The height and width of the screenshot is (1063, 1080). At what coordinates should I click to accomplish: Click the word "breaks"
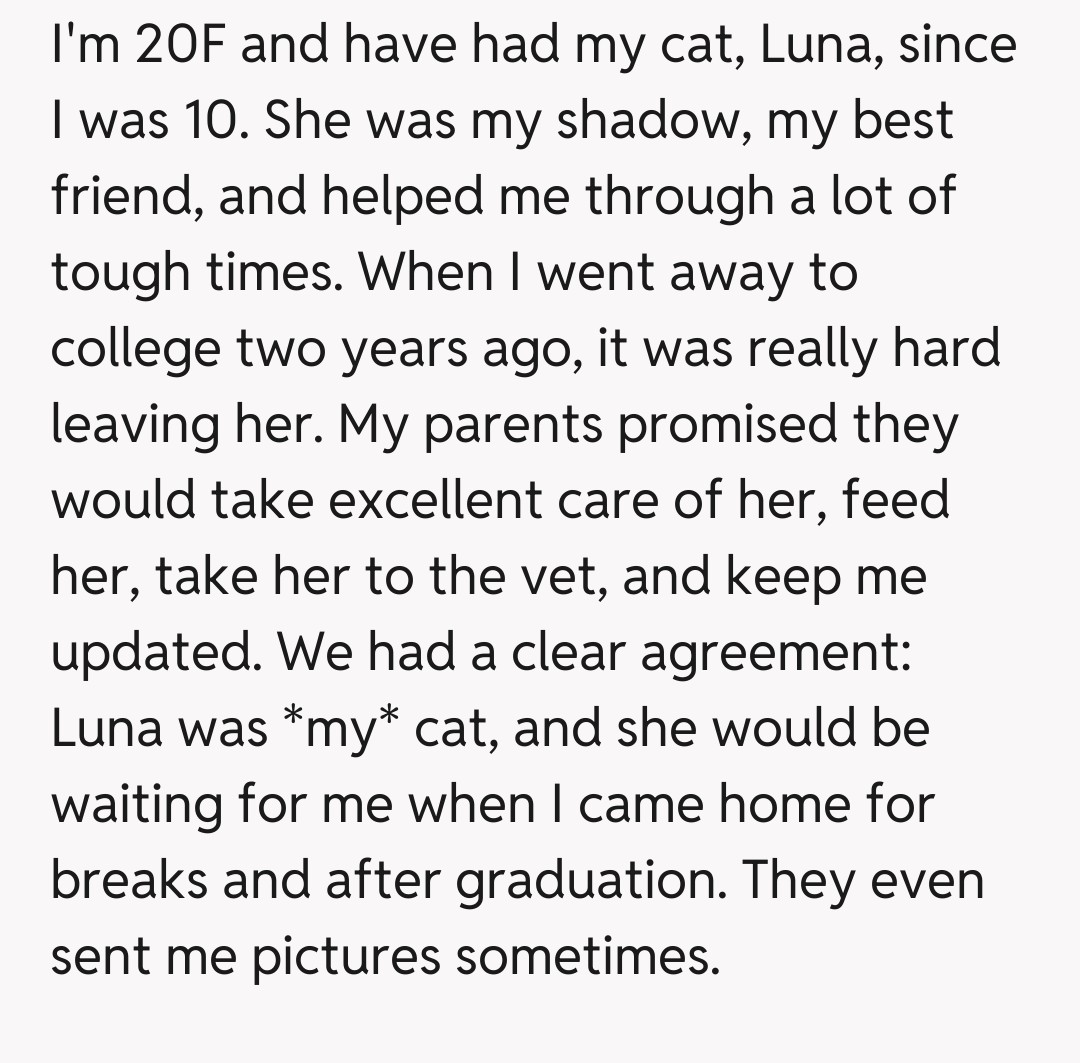132,880
